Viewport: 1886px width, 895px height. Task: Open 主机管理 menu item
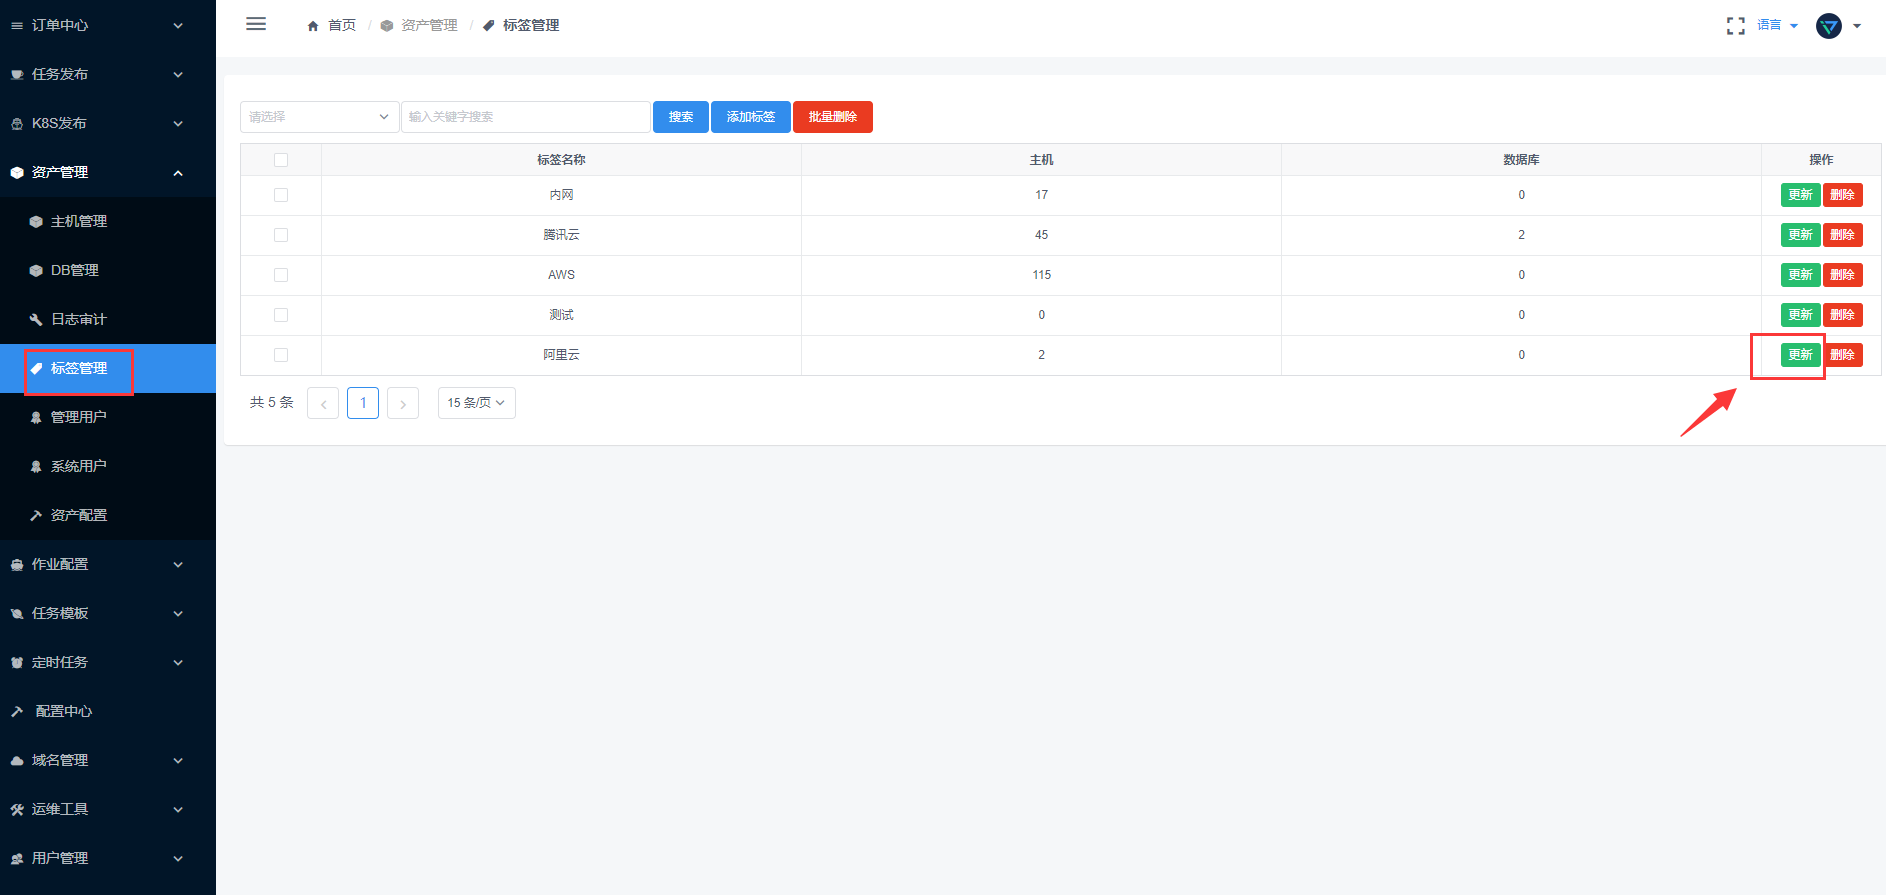(108, 222)
